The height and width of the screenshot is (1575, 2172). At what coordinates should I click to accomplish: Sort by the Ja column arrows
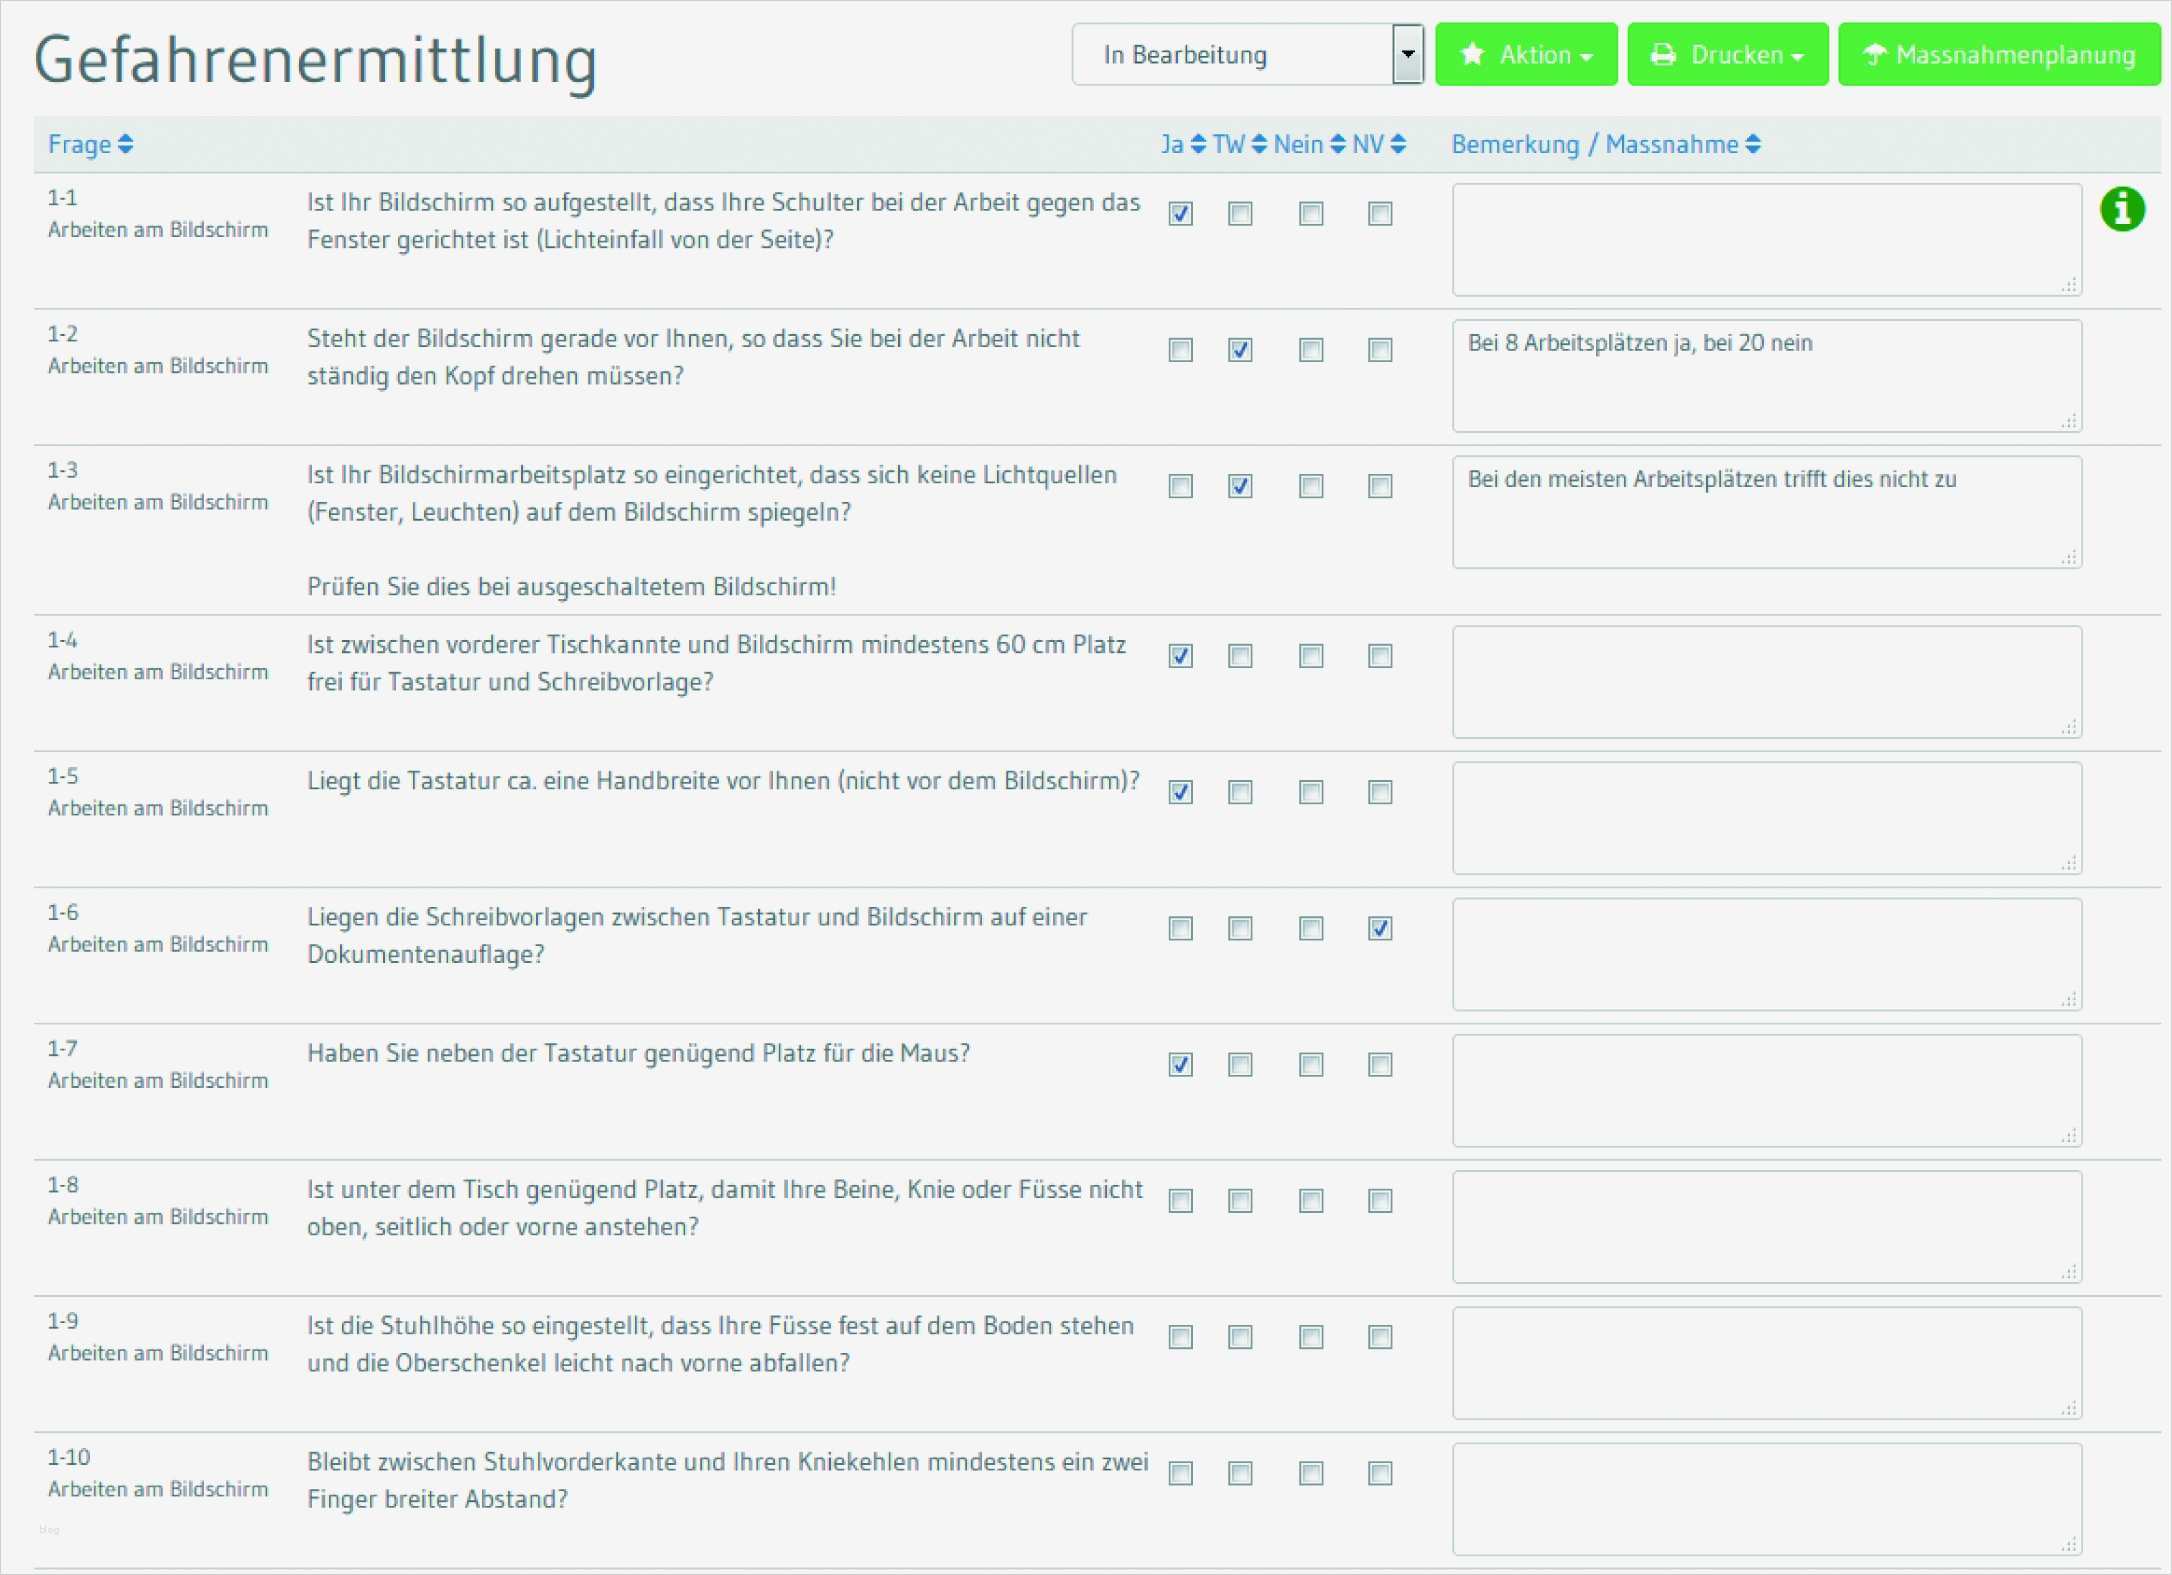coord(1198,145)
